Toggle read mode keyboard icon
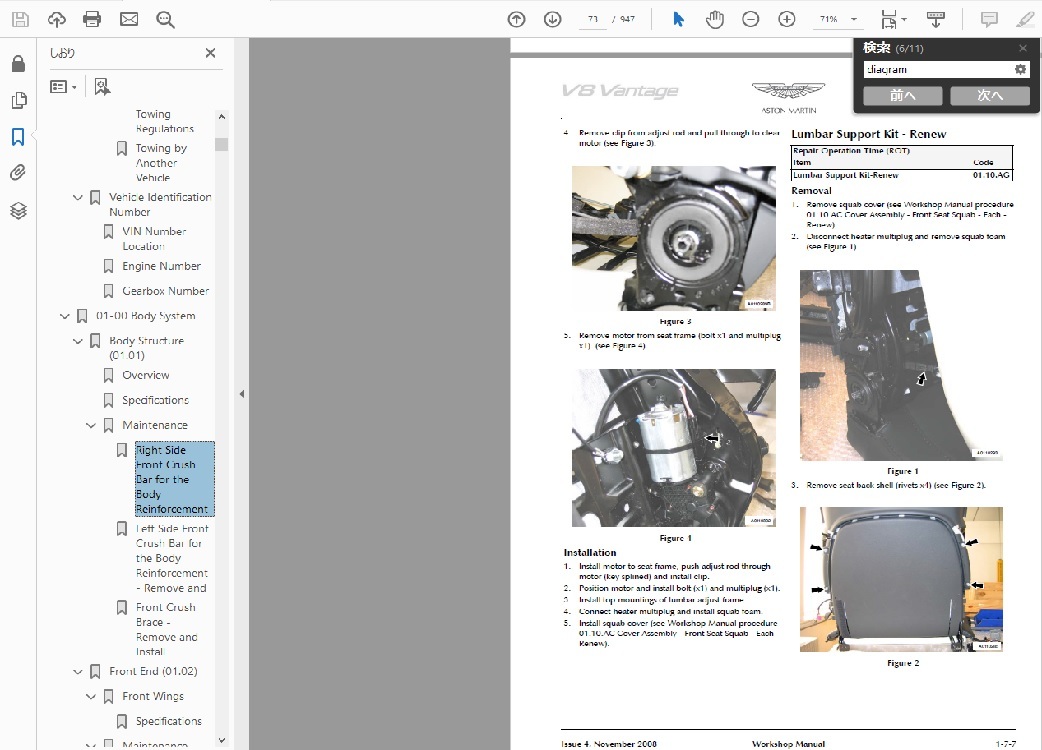The image size is (1042, 750). [936, 19]
